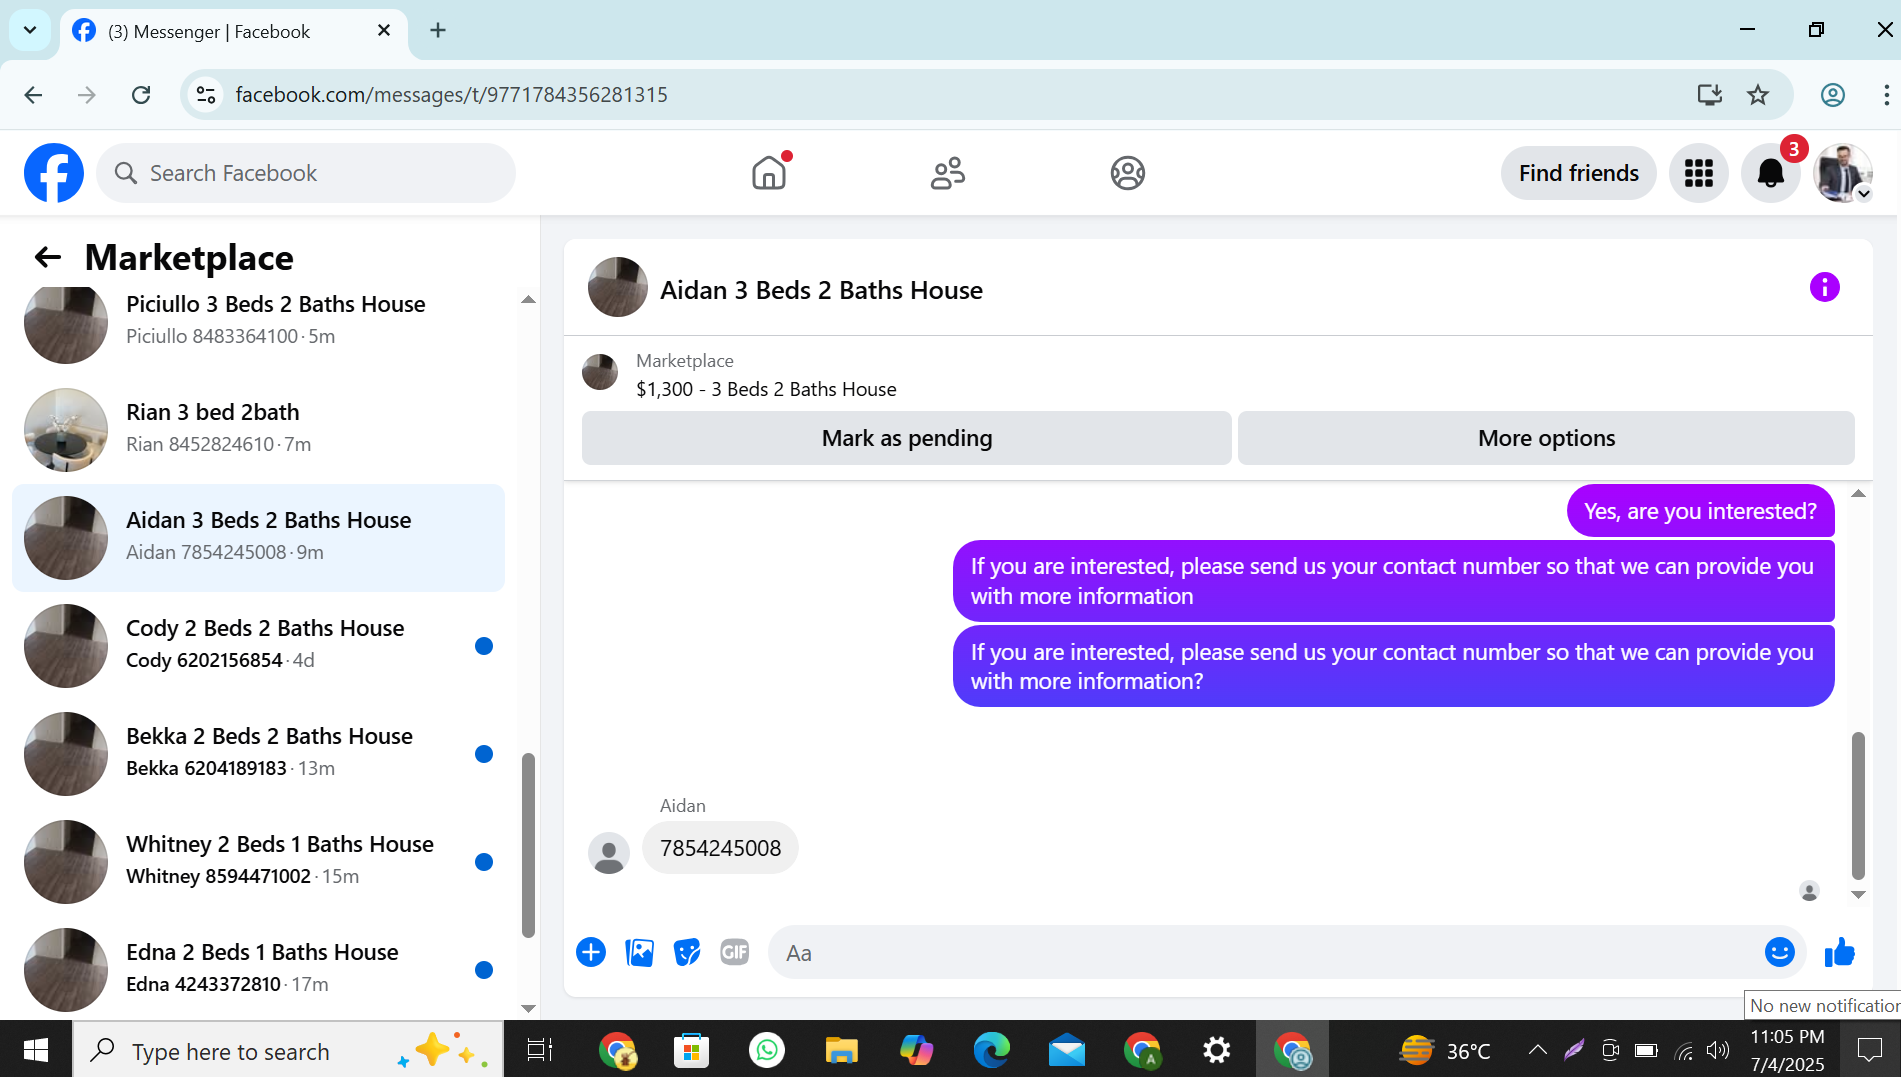This screenshot has width=1901, height=1077.
Task: Click Aidan's message 7854245008
Action: [720, 848]
